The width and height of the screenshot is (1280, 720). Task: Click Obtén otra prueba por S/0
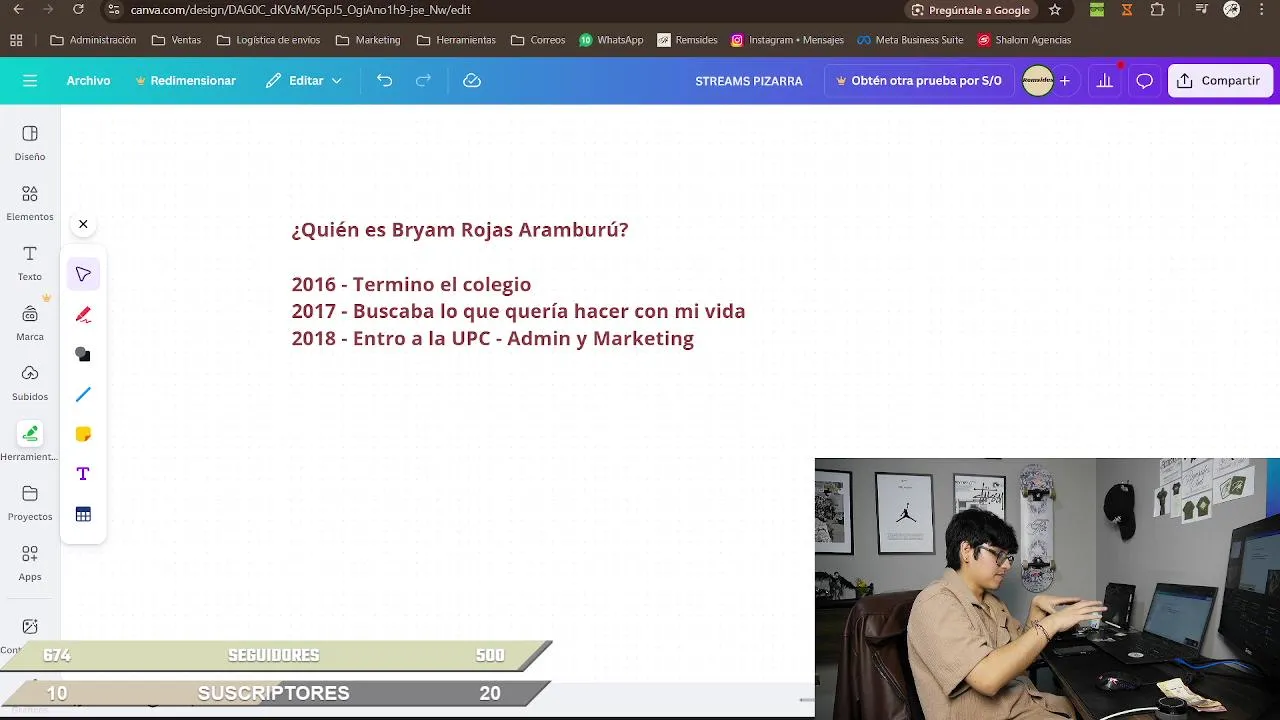pyautogui.click(x=919, y=81)
